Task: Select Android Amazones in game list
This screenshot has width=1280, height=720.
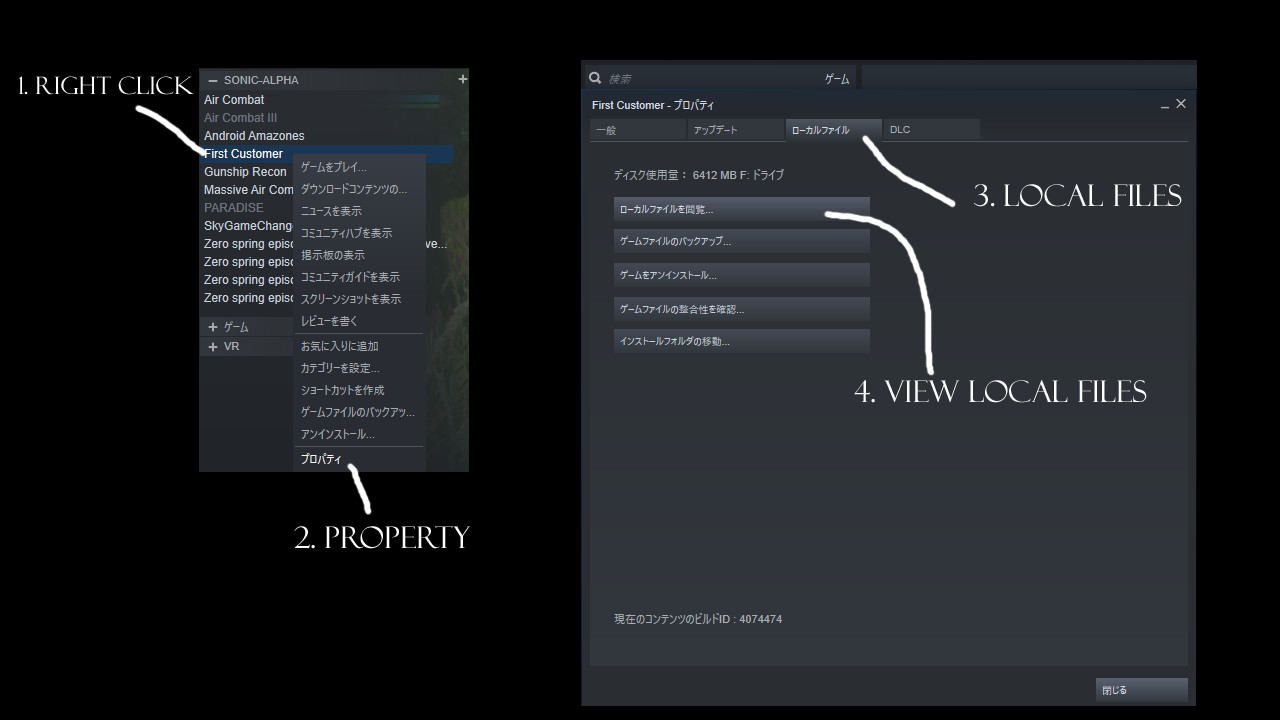Action: tap(254, 135)
